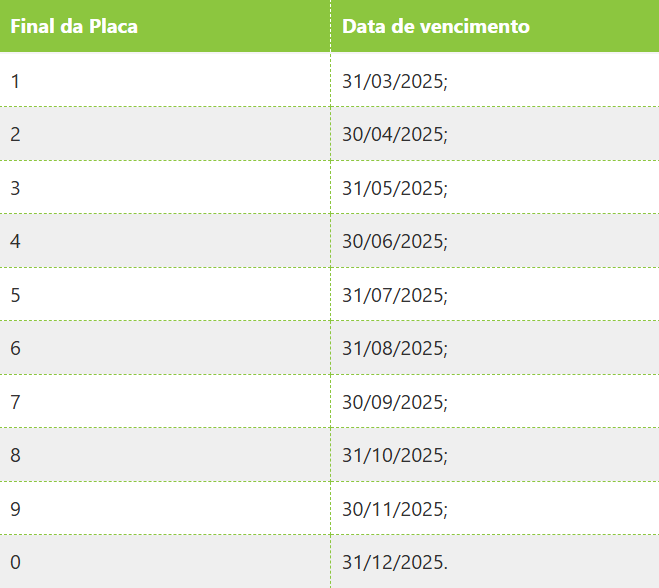Click the 'Data de vencimento' column header
The image size is (659, 588).
coord(495,26)
